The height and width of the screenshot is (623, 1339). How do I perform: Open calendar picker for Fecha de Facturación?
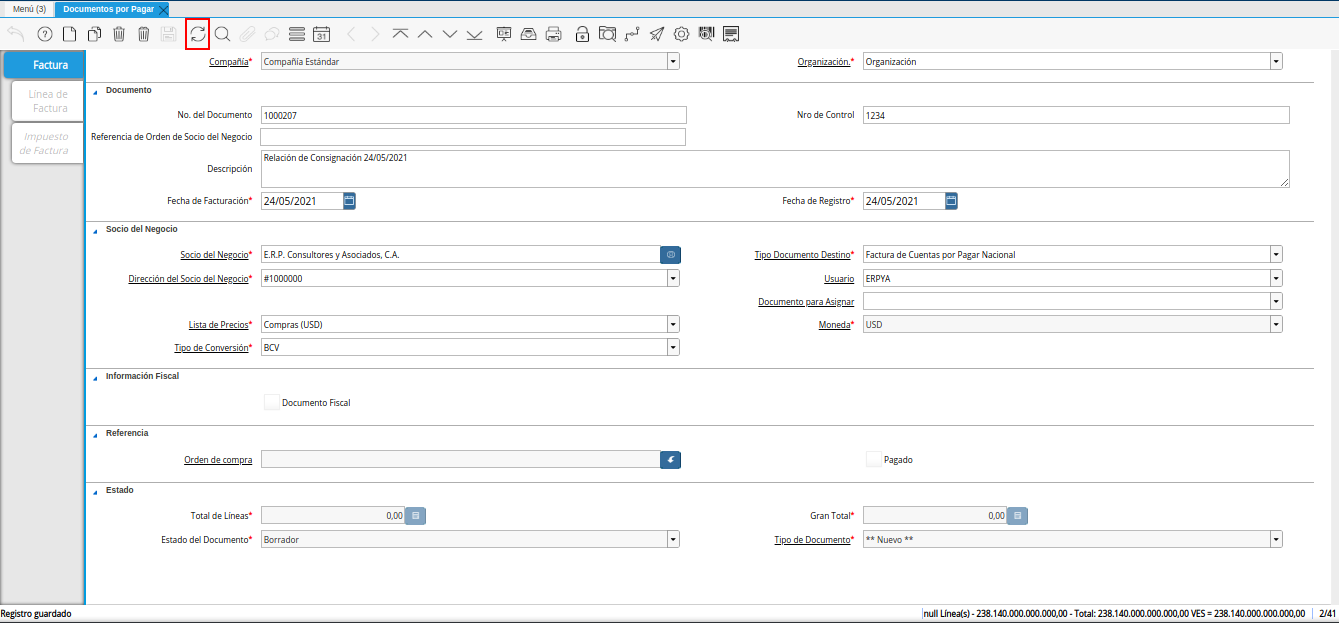tap(349, 201)
